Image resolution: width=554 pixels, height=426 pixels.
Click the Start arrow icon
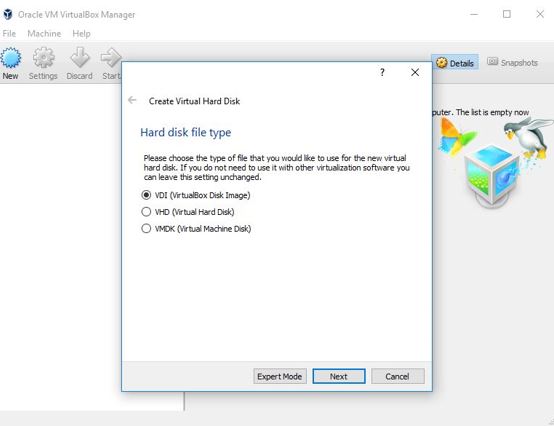pyautogui.click(x=111, y=58)
